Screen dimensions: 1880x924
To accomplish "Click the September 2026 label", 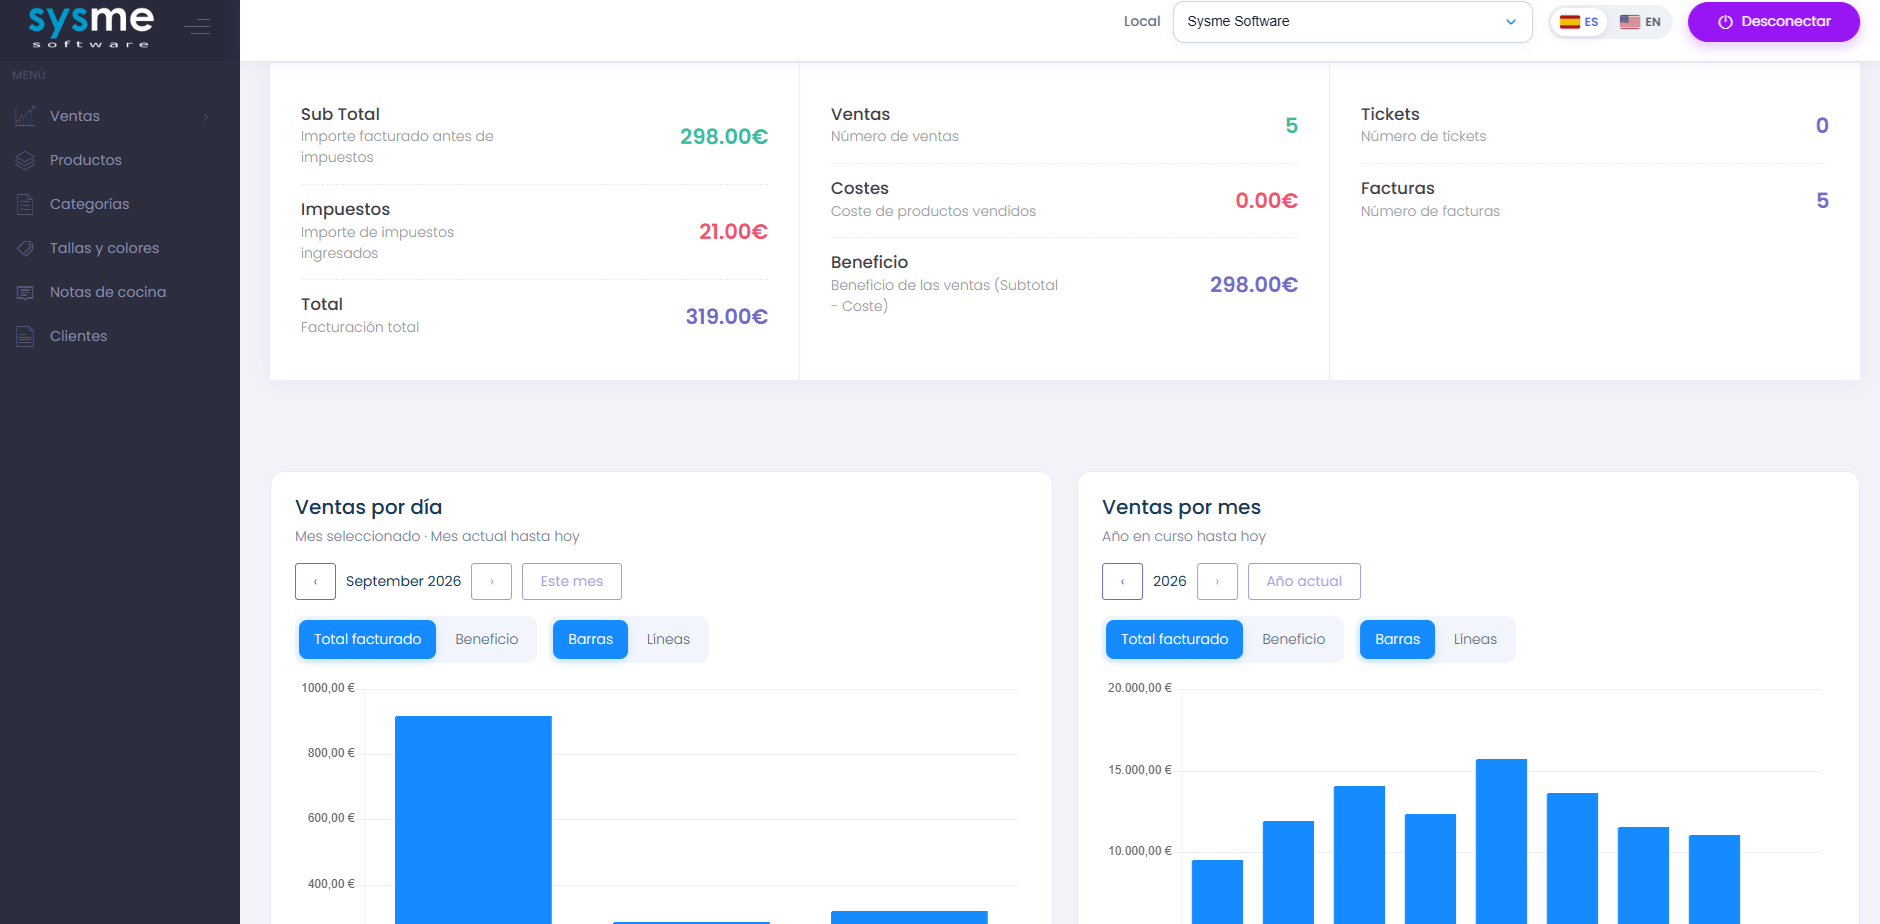I will 403,582.
